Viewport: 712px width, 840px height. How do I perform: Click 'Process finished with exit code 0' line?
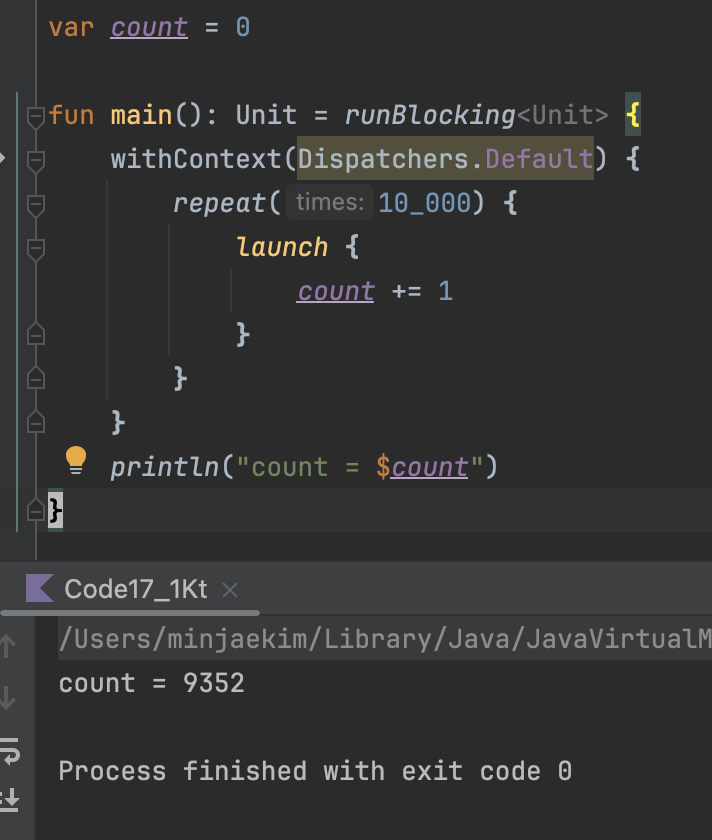point(315,771)
